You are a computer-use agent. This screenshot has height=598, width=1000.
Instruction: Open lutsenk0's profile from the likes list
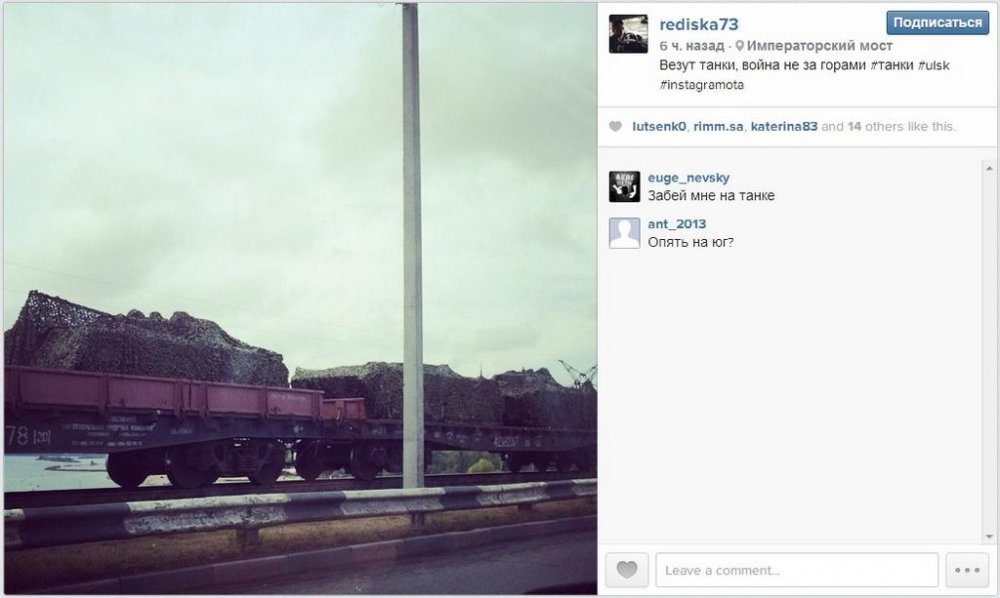click(659, 126)
